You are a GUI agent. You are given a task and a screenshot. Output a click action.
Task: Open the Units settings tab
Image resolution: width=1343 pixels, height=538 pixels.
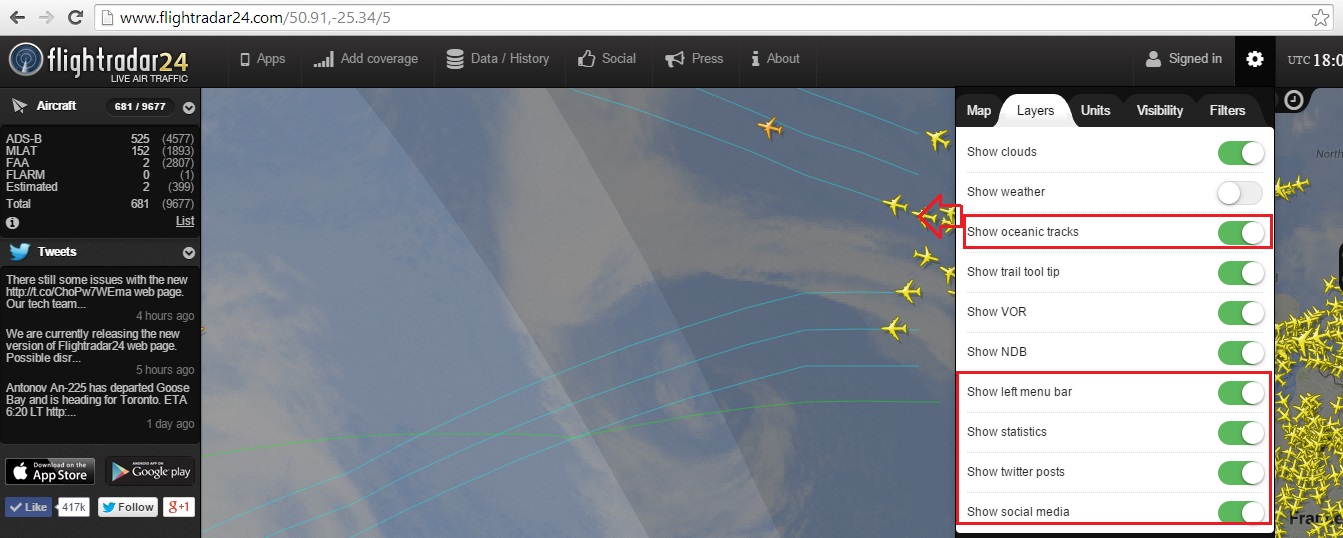[1095, 110]
